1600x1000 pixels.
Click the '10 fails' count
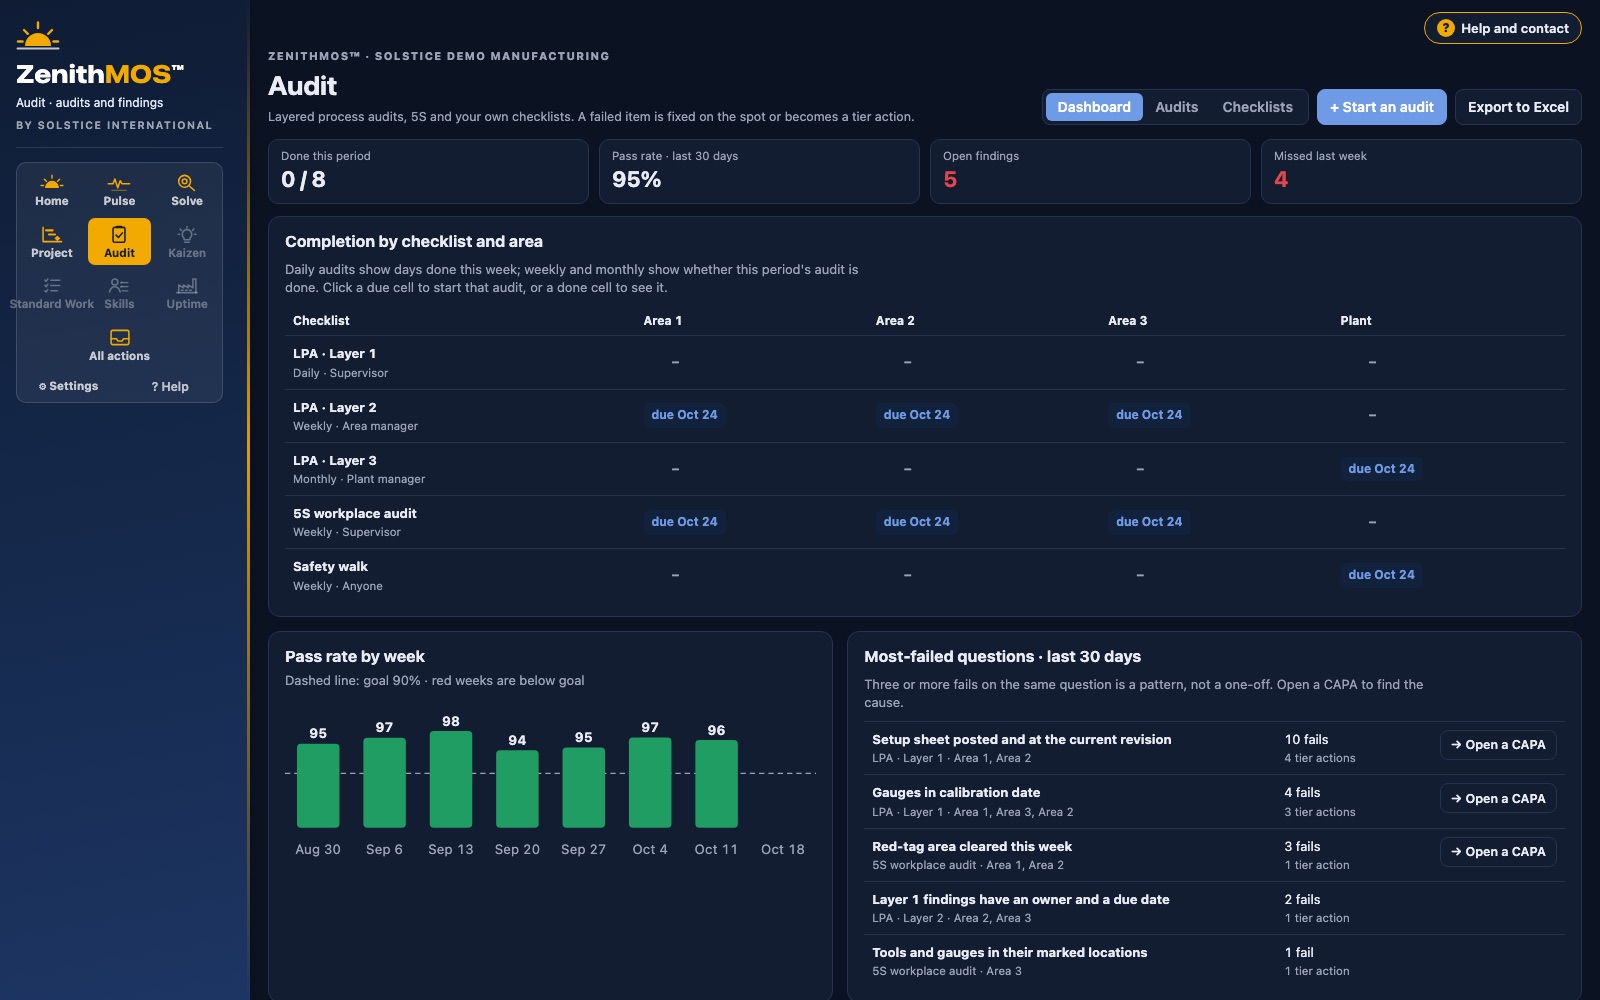click(x=1306, y=740)
